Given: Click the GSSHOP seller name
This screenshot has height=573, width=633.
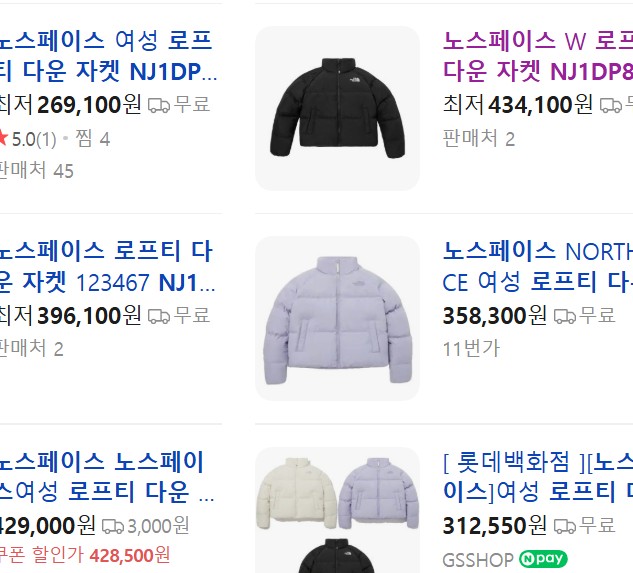Looking at the screenshot, I should tap(478, 560).
